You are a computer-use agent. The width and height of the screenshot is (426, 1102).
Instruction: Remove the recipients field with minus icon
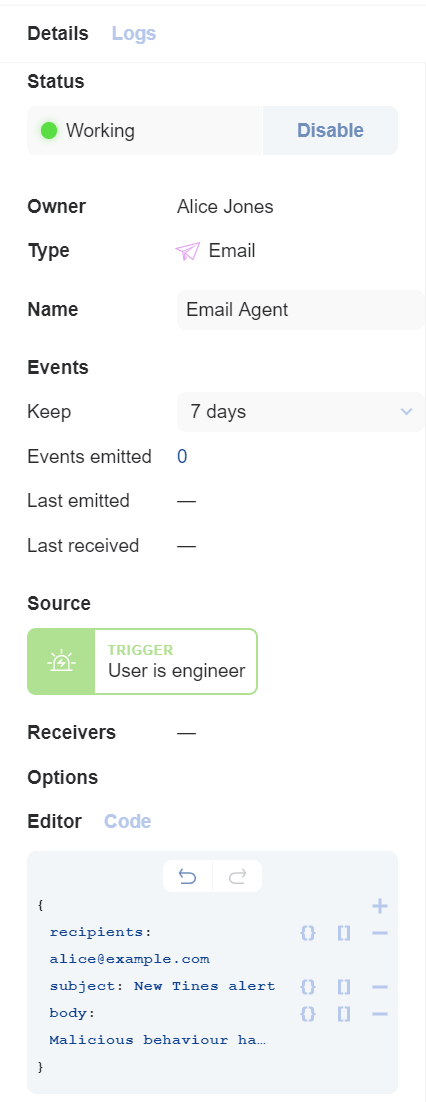[380, 933]
